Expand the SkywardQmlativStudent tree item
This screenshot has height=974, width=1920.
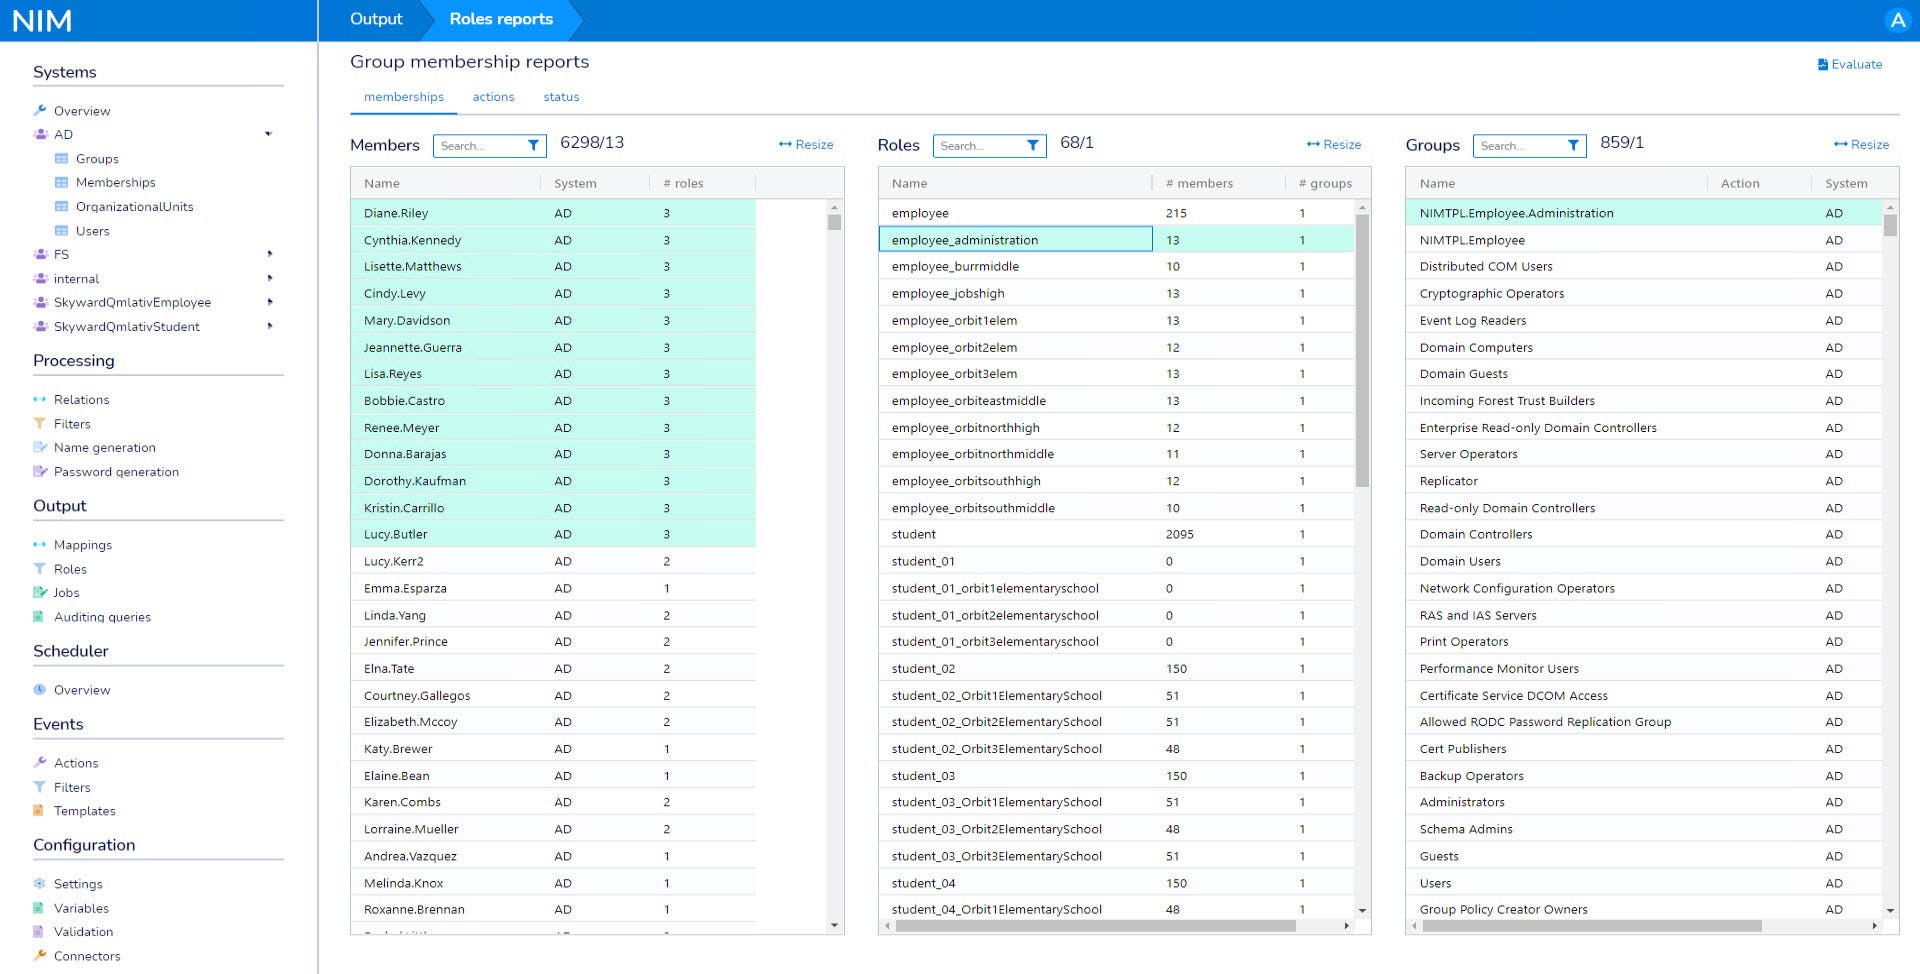coord(268,326)
